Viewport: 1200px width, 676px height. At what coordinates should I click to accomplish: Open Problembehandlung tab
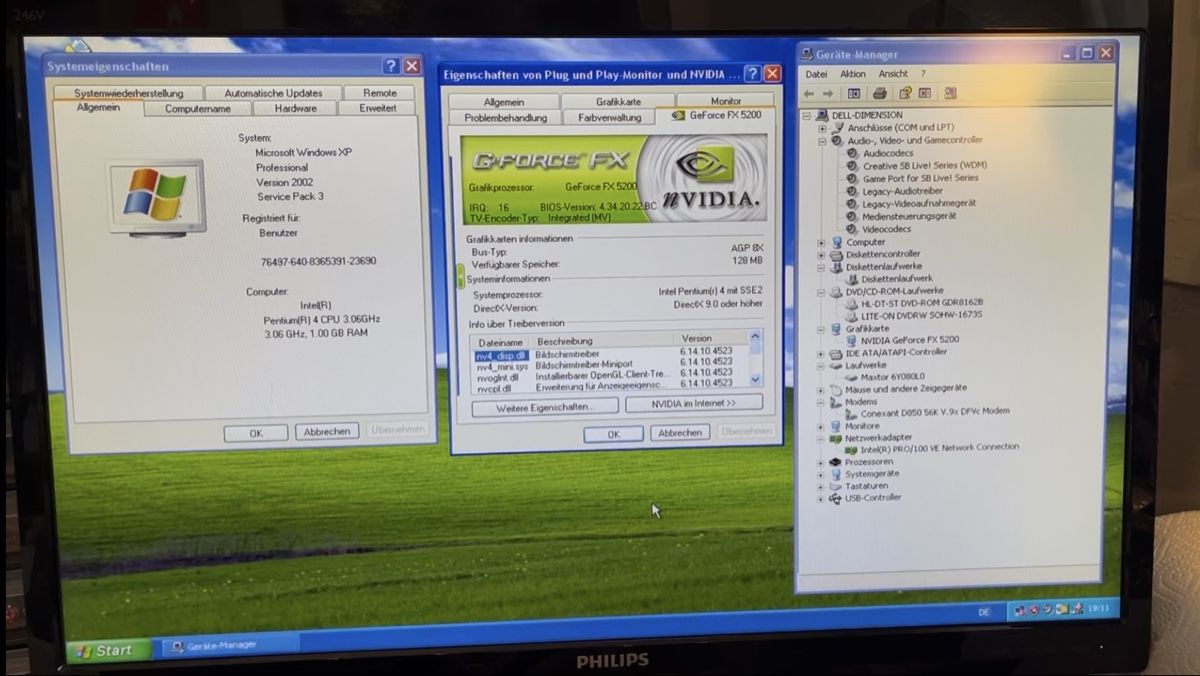pos(505,117)
